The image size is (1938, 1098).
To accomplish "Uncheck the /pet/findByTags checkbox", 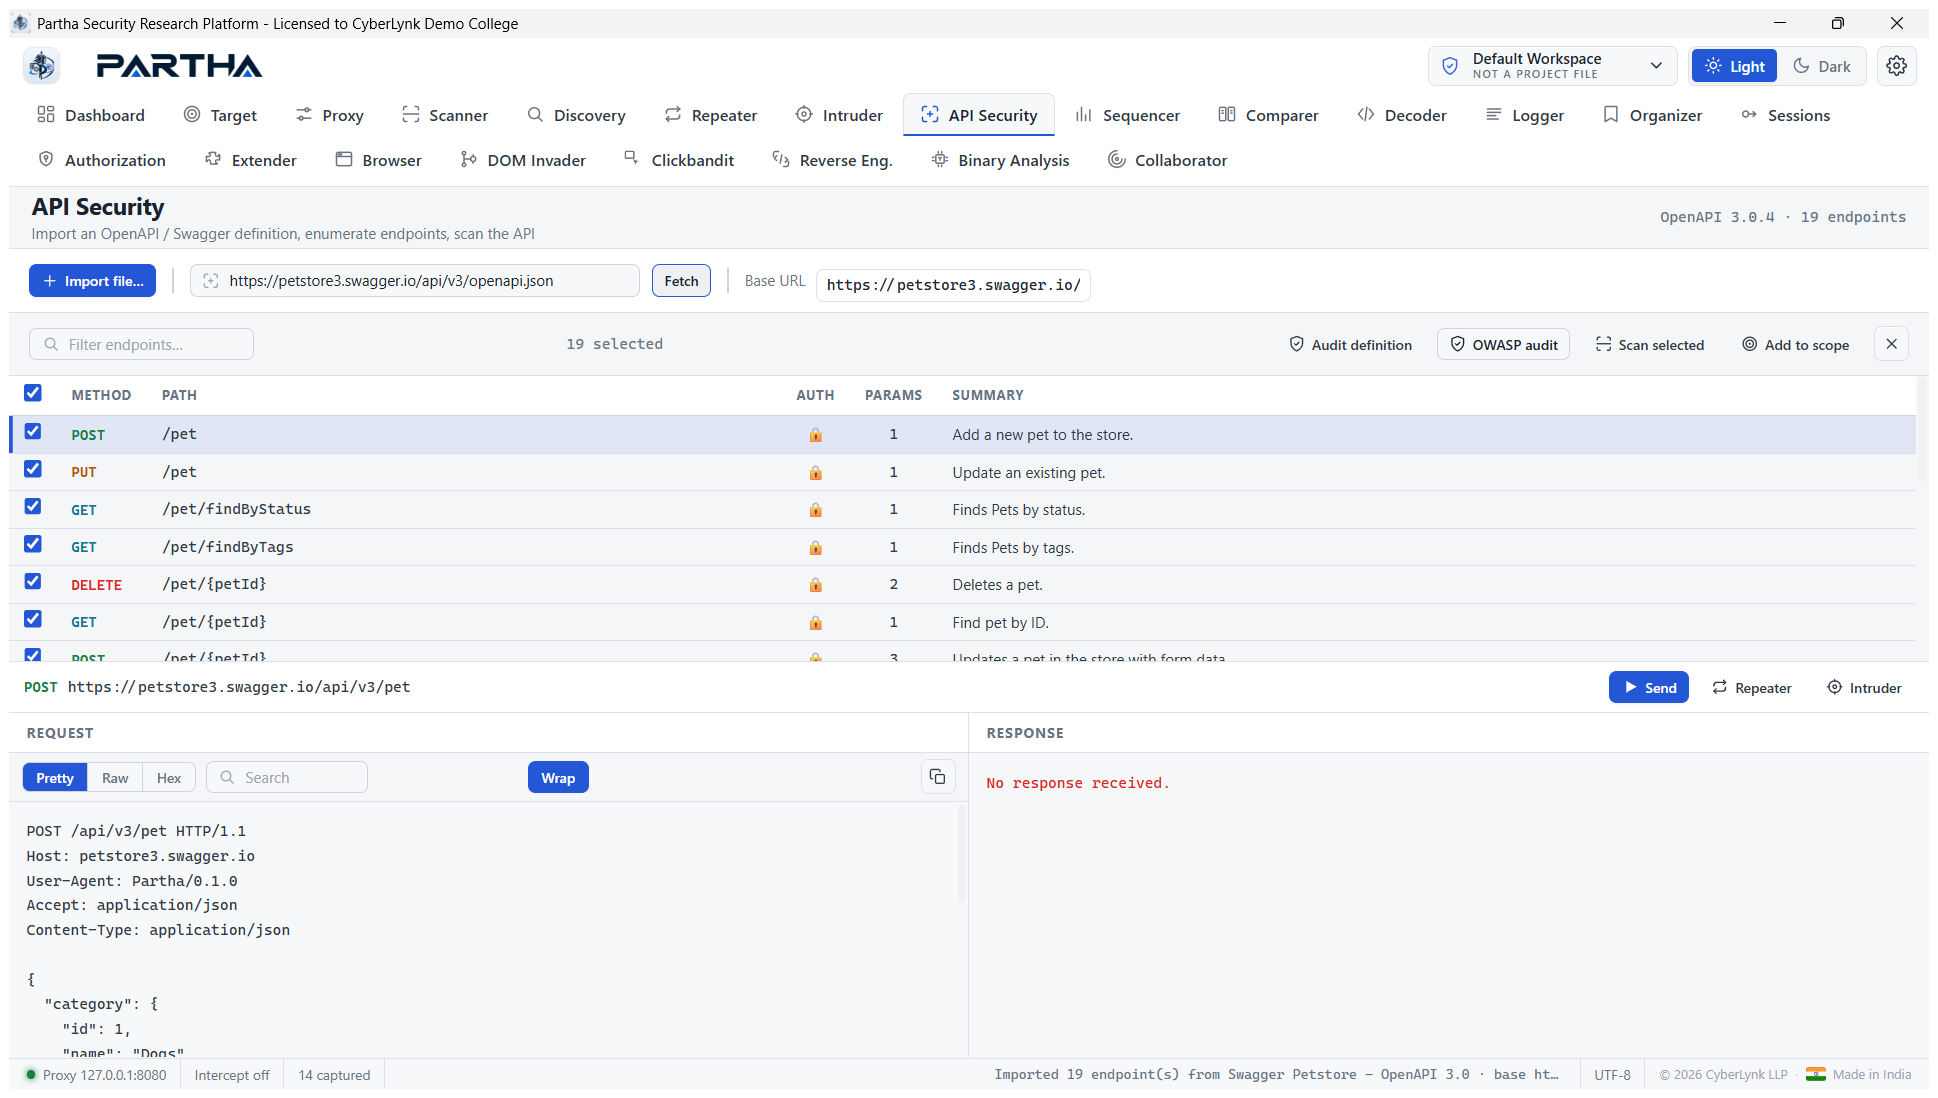I will click(x=33, y=544).
